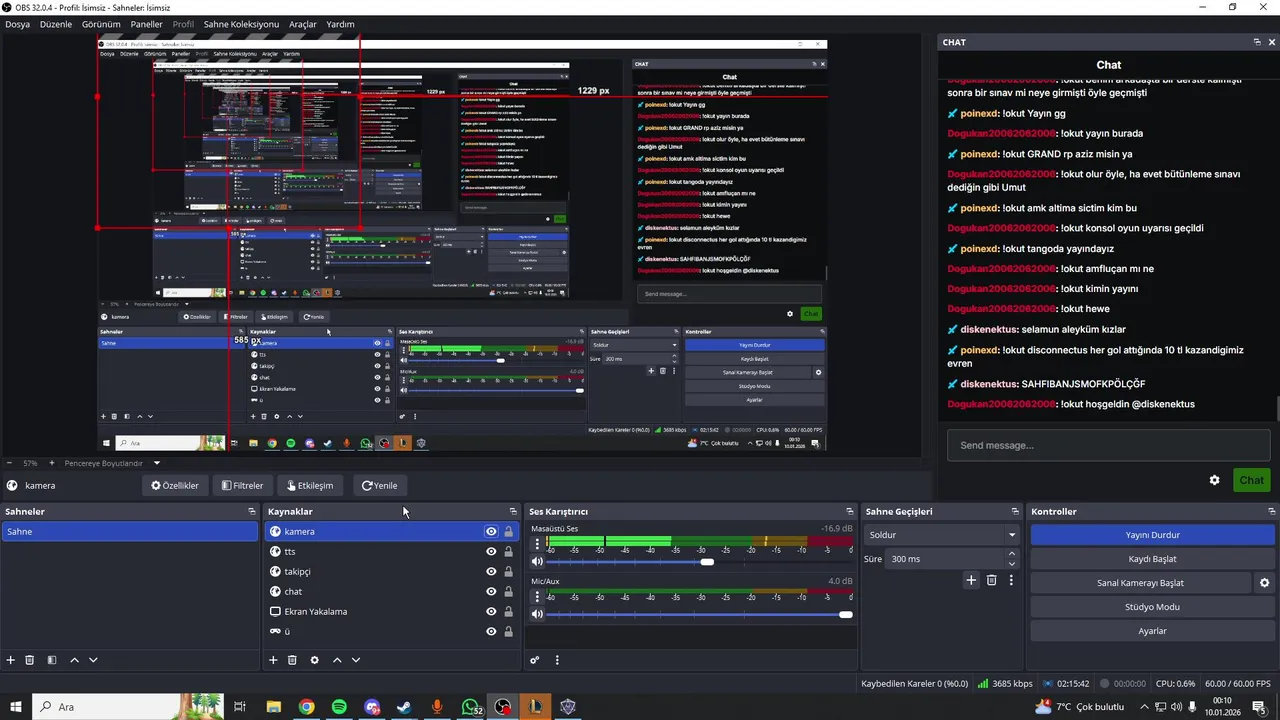
Task: Open source Filtreler button
Action: tap(243, 485)
